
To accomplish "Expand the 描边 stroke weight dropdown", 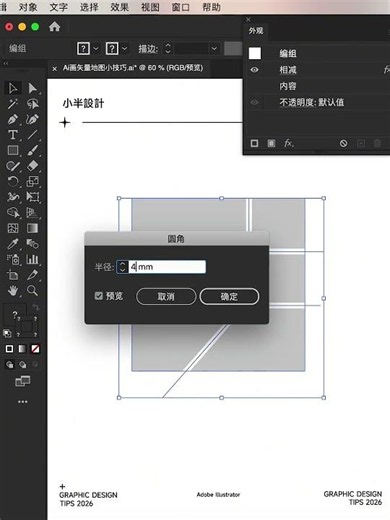I will pyautogui.click(x=214, y=49).
